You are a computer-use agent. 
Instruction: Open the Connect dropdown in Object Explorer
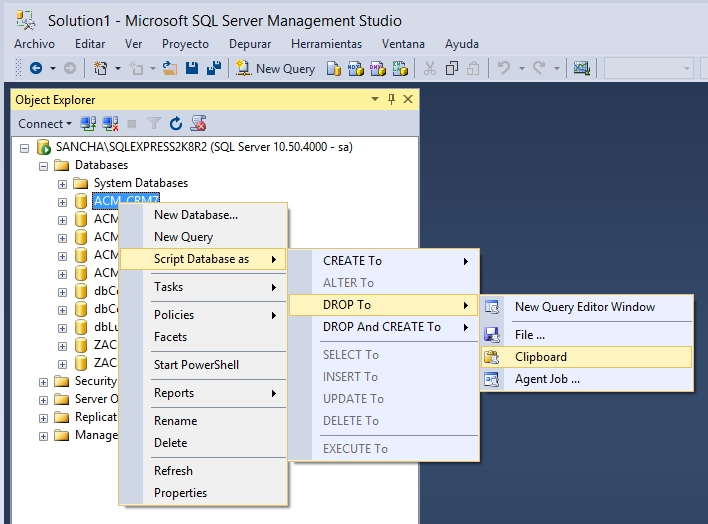(x=45, y=123)
